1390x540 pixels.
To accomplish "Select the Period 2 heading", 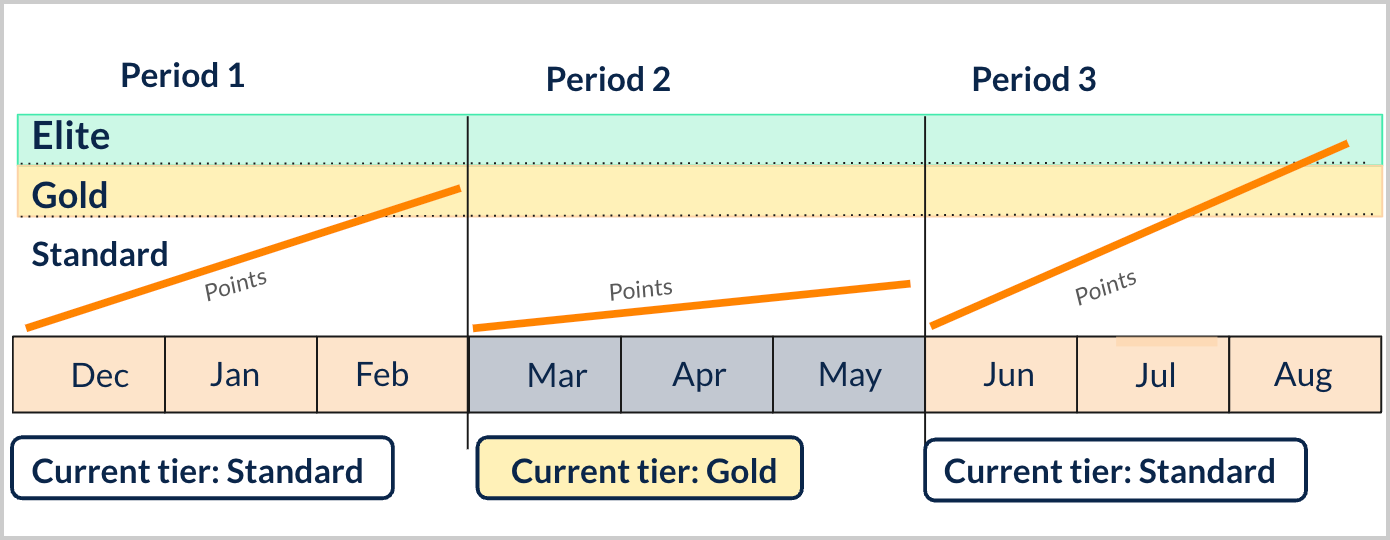I will [608, 79].
